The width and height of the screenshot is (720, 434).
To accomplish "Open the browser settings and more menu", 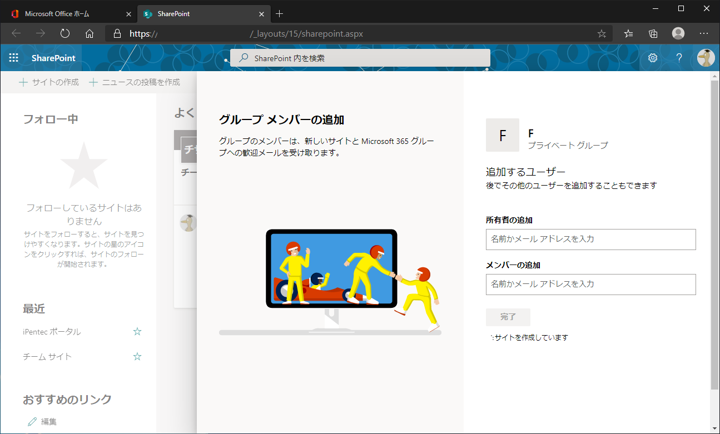I will pyautogui.click(x=704, y=34).
